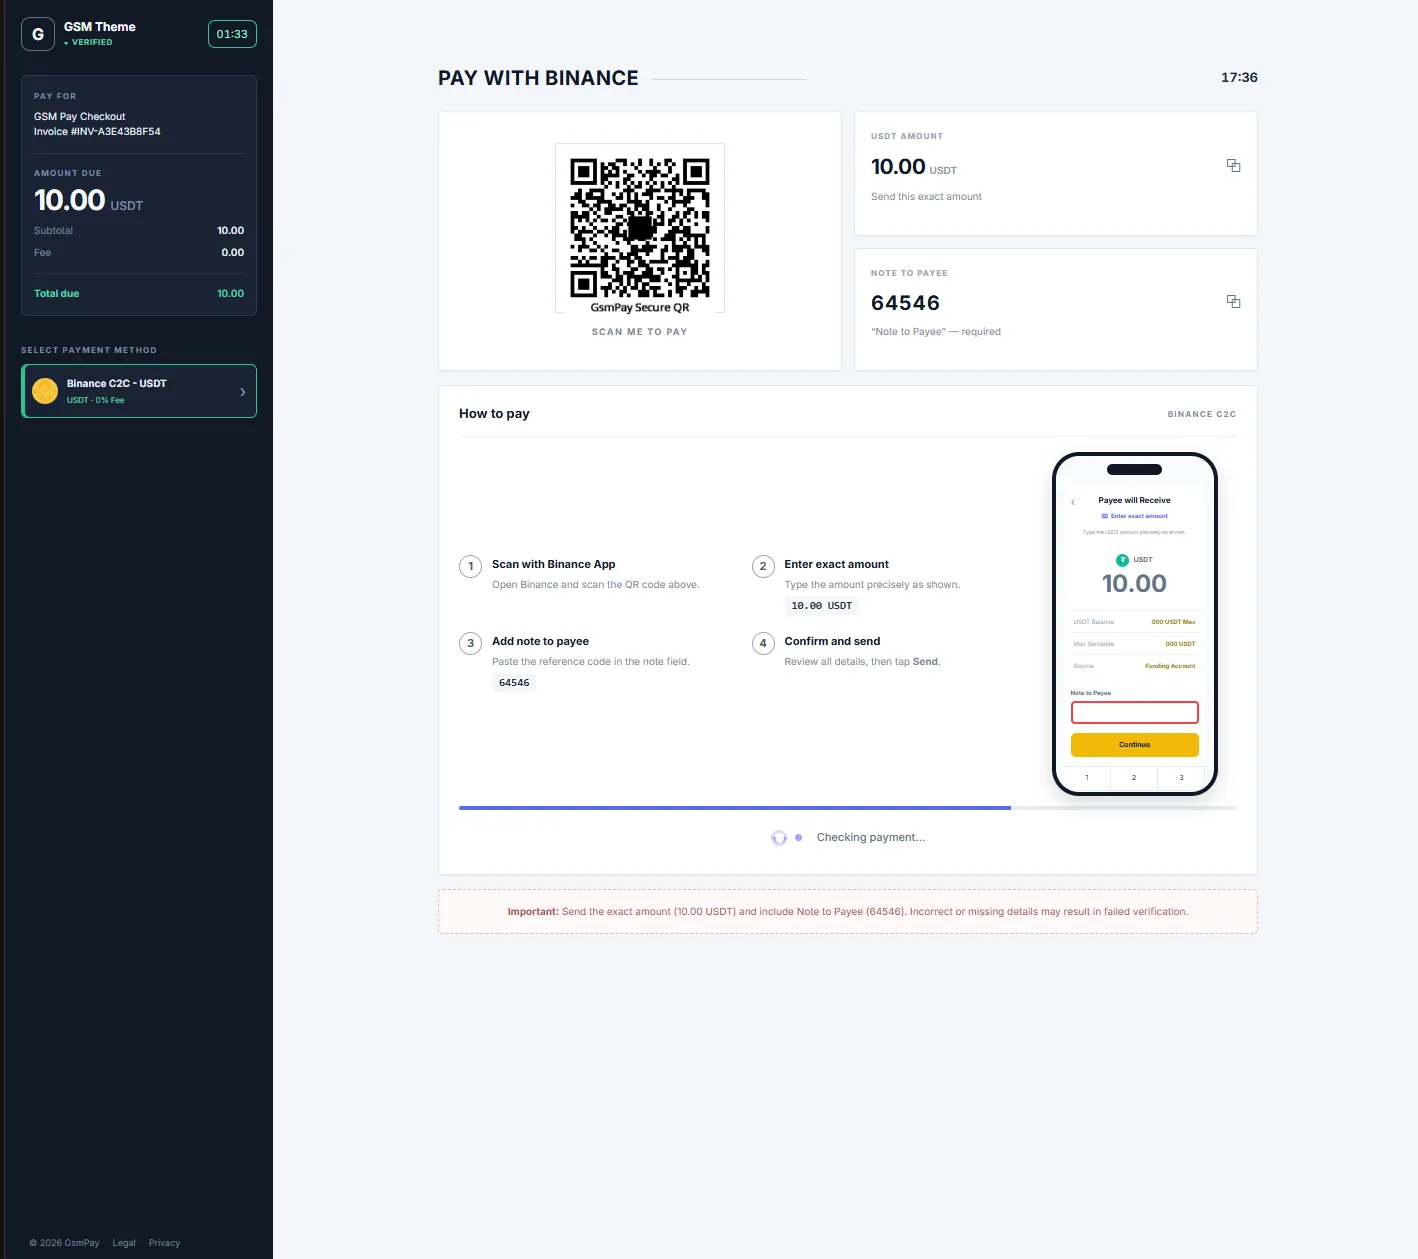Click the VERIFIED badge under GSM Theme
The width and height of the screenshot is (1418, 1259).
88,42
